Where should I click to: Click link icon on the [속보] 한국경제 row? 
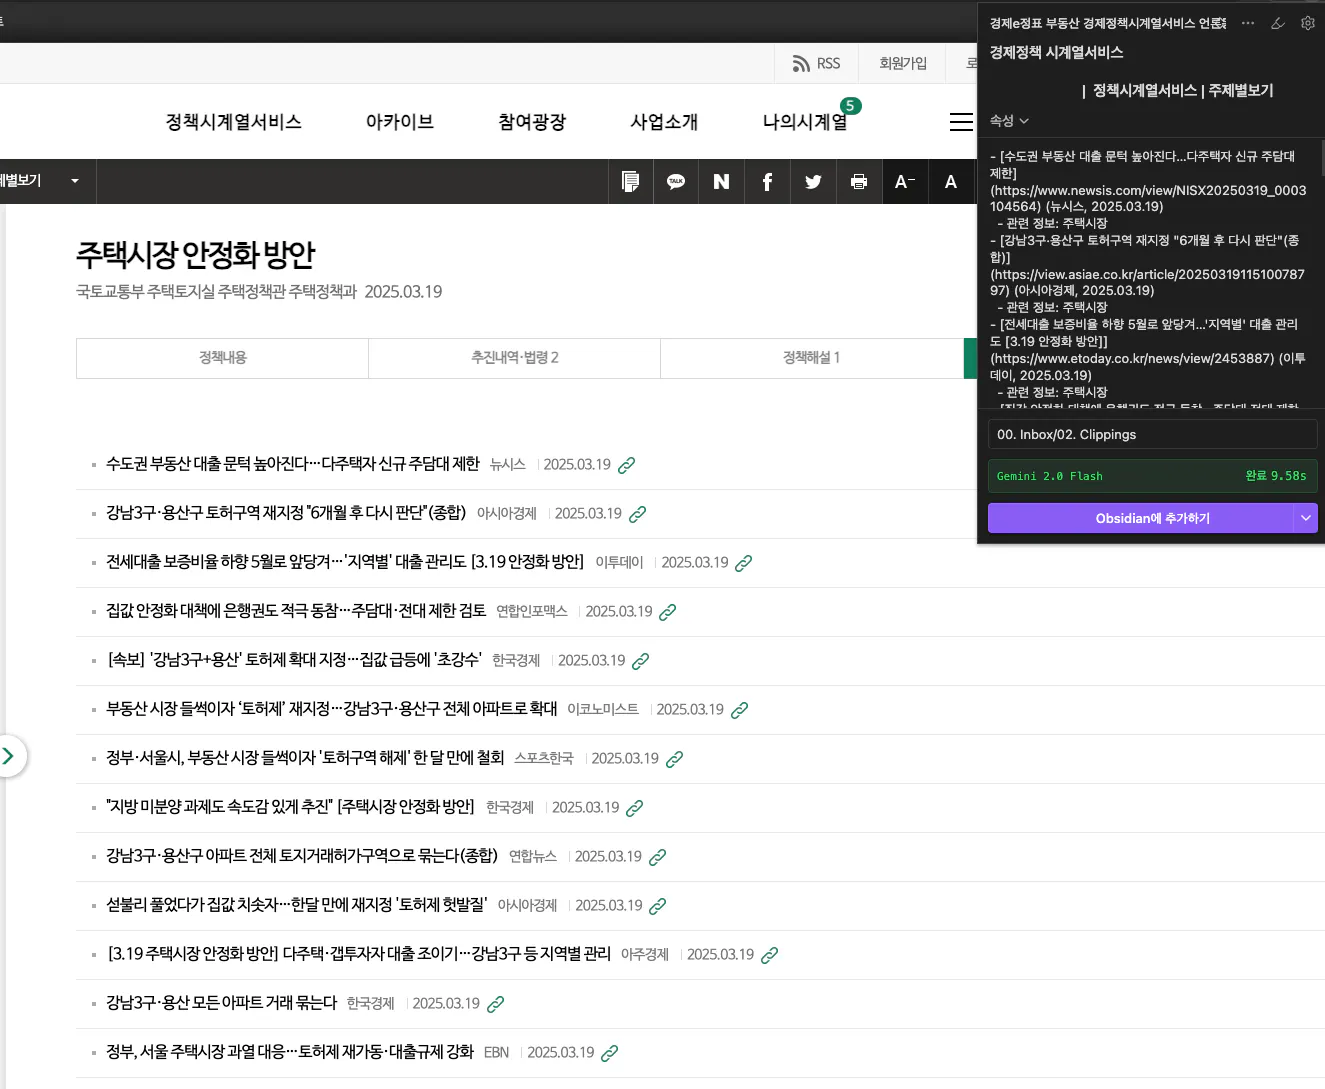click(x=641, y=661)
